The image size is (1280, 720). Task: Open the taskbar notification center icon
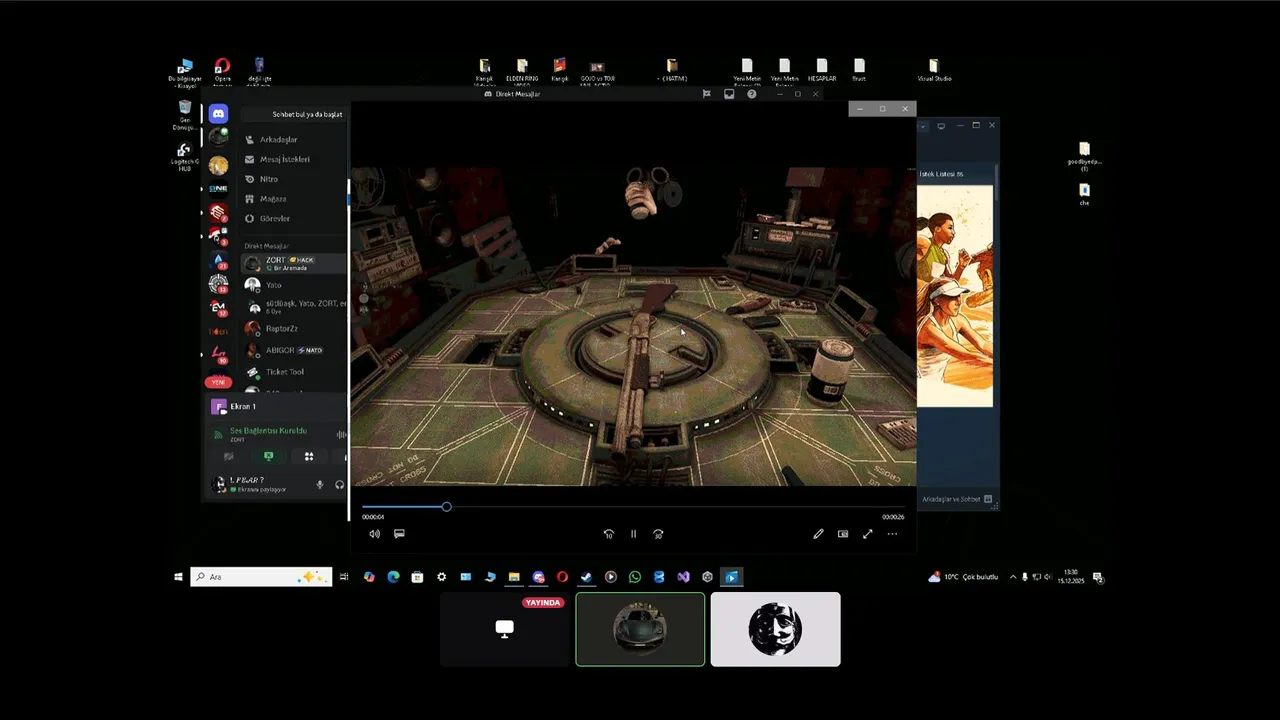click(x=1098, y=577)
